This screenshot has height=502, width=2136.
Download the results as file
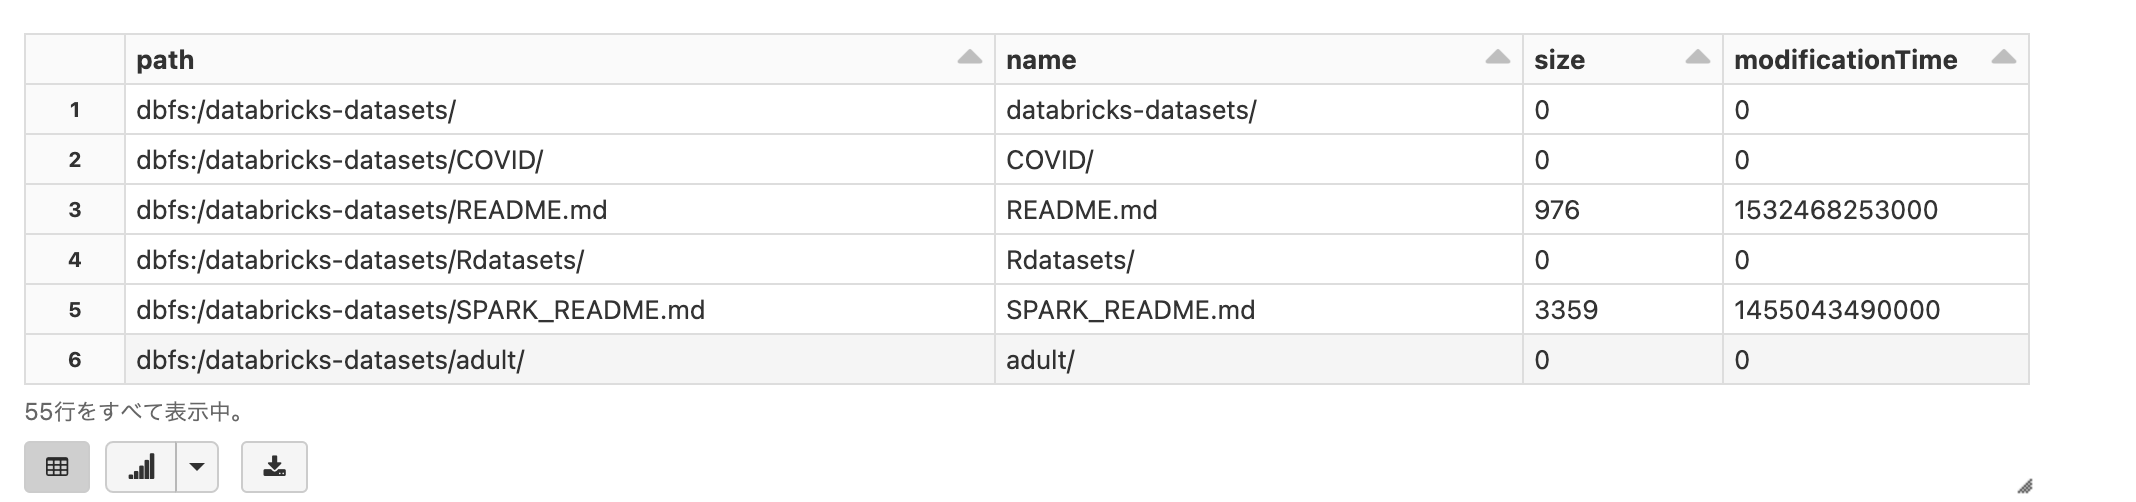coord(274,467)
